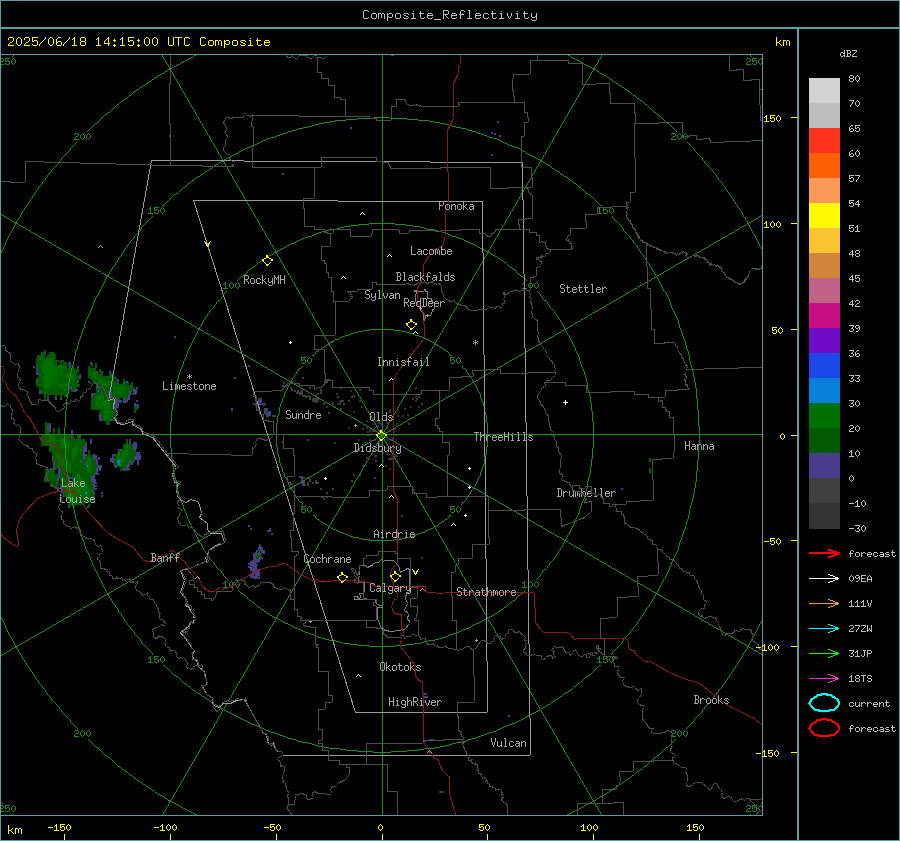Click the yellow diamond marker beside RockyMH

pos(267,261)
